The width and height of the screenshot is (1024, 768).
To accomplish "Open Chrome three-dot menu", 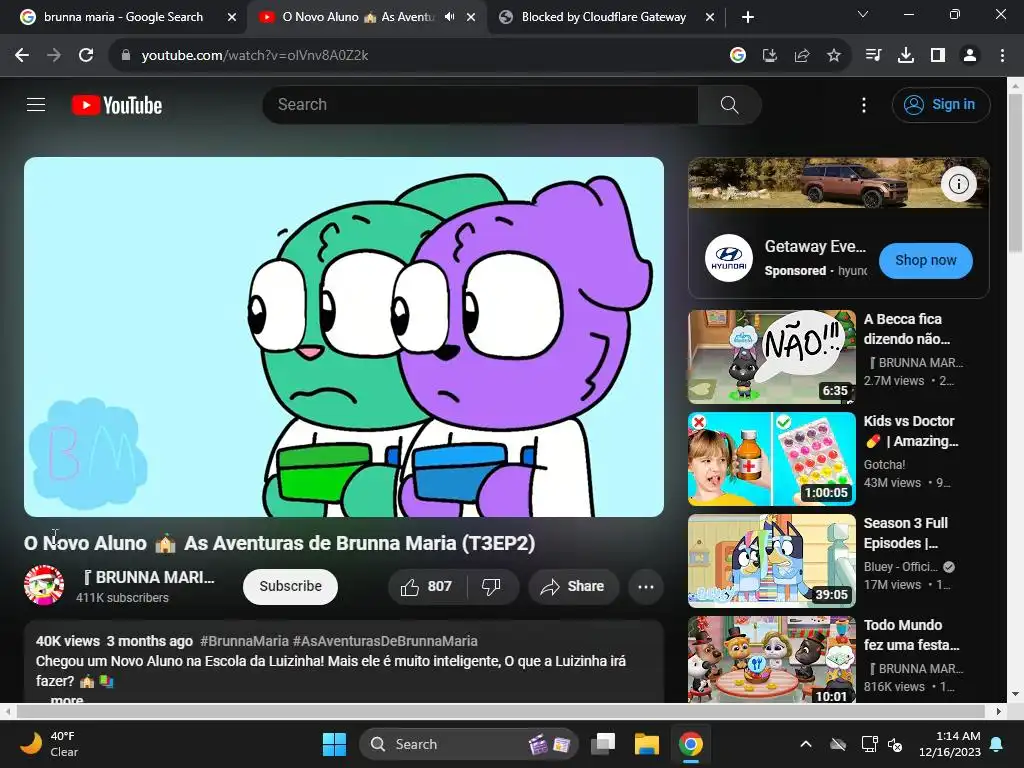I will (1002, 56).
